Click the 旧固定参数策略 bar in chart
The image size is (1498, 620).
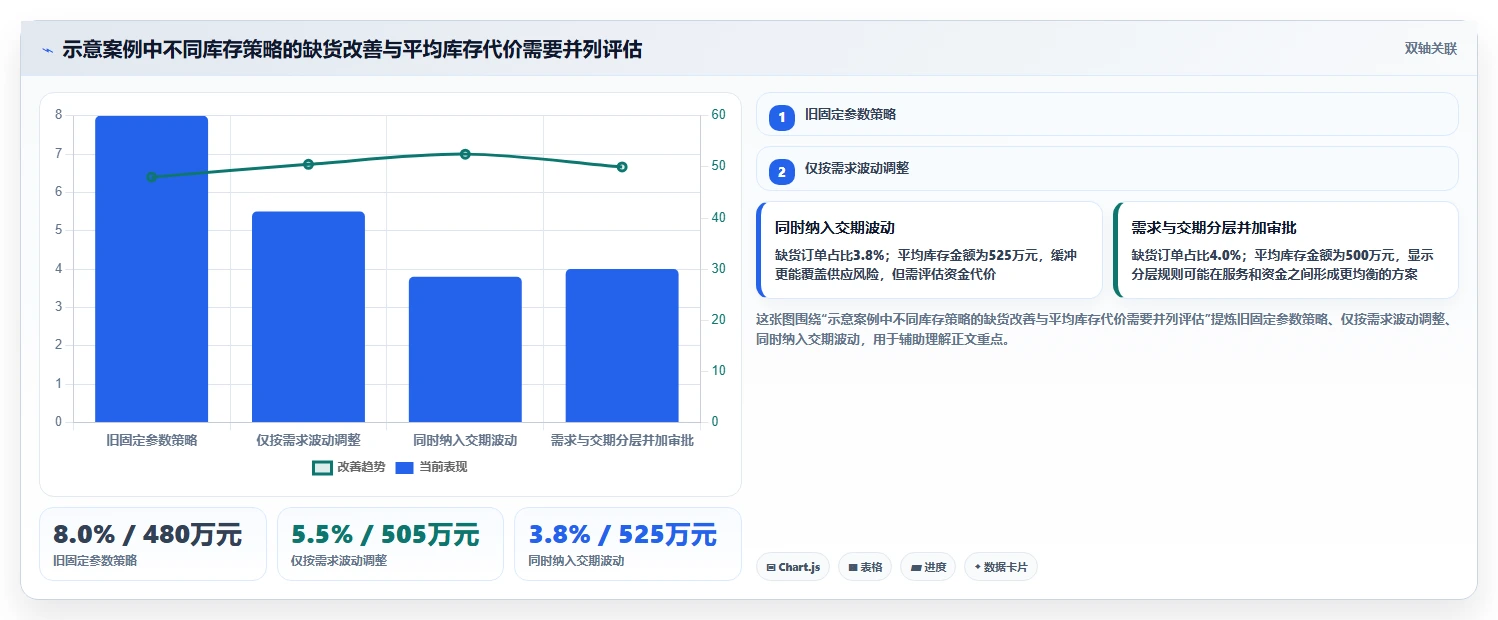point(152,269)
